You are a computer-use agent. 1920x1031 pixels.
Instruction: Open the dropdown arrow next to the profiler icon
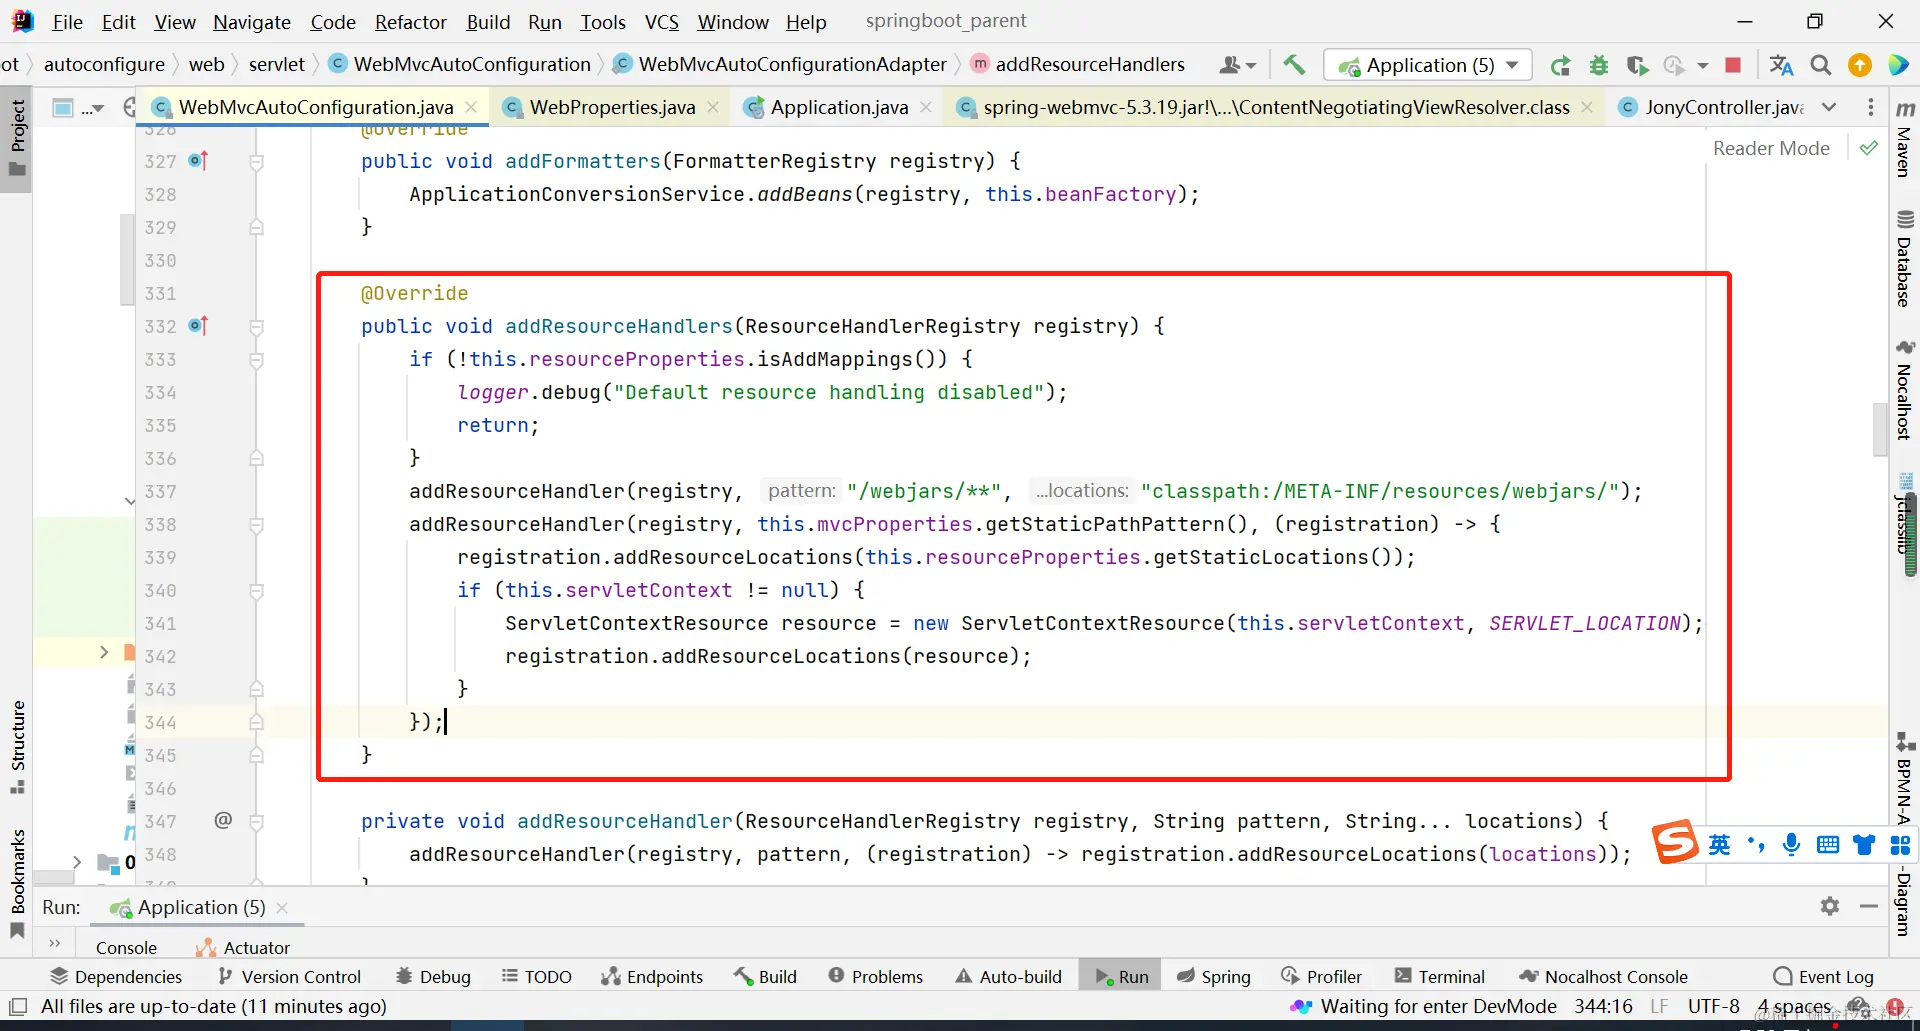pos(1702,66)
